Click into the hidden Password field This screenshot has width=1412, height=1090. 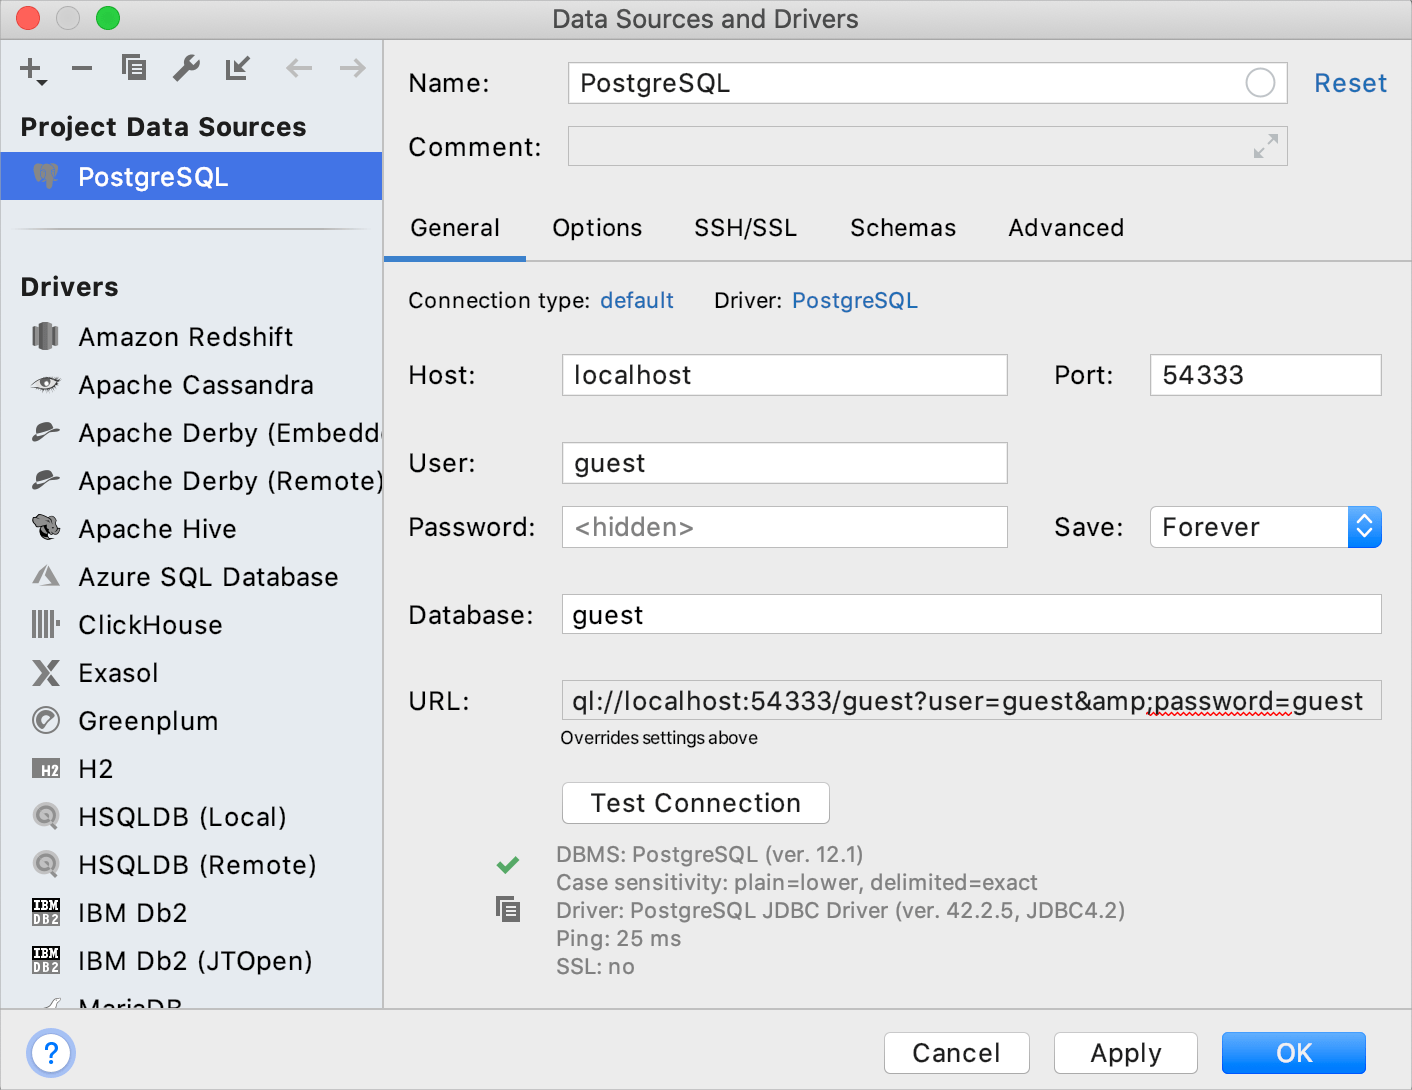[x=785, y=527]
